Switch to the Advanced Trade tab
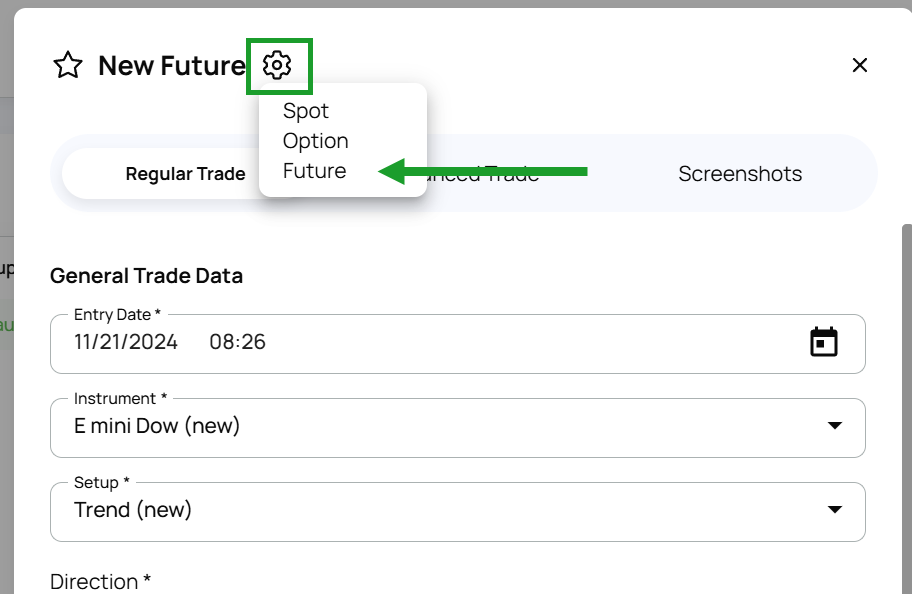912x594 pixels. coord(500,174)
